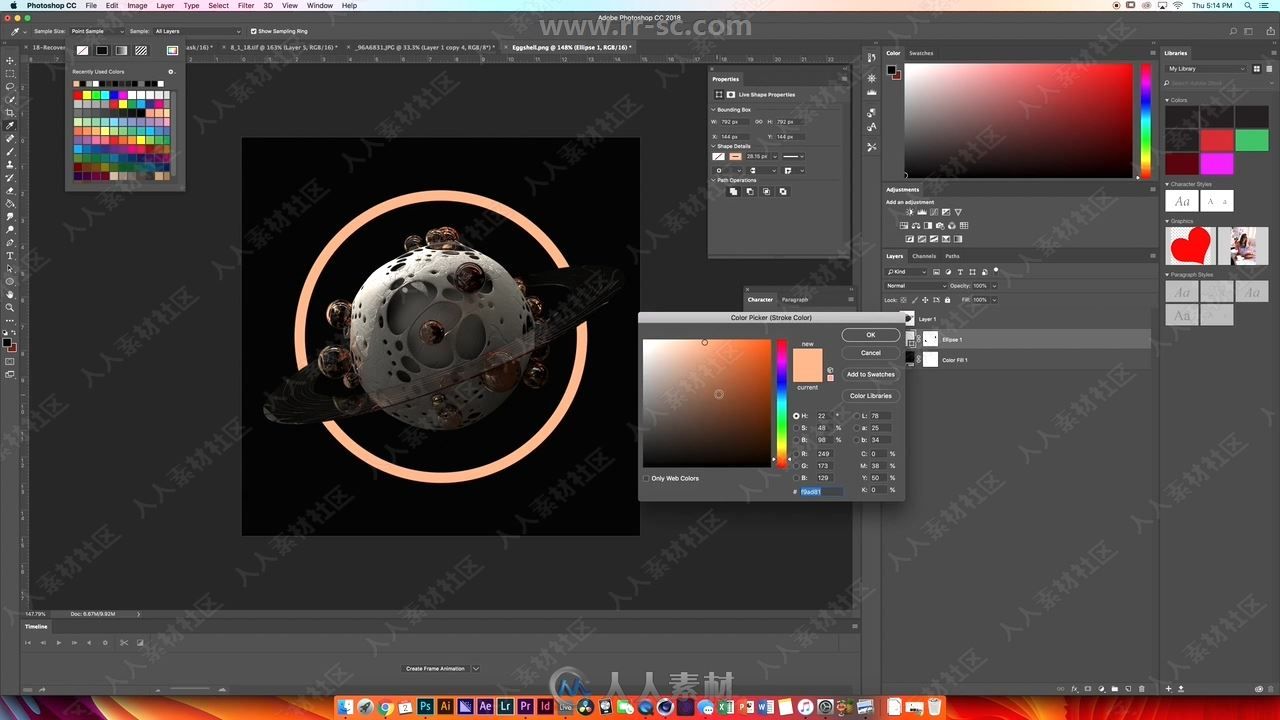Viewport: 1280px width, 720px height.
Task: Select the Eyedropper tool in toolbar
Action: 10,125
